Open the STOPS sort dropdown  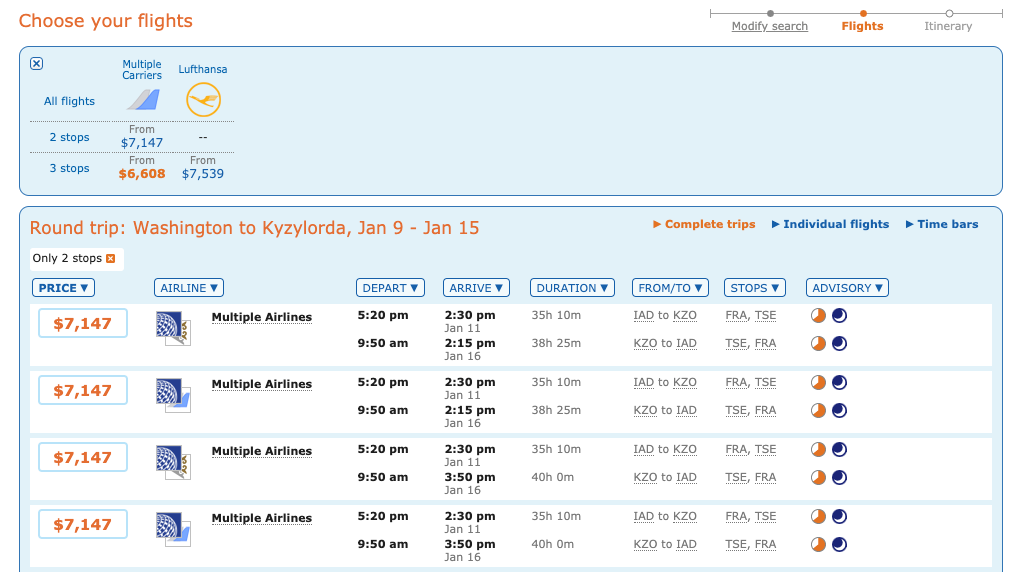[x=754, y=288]
